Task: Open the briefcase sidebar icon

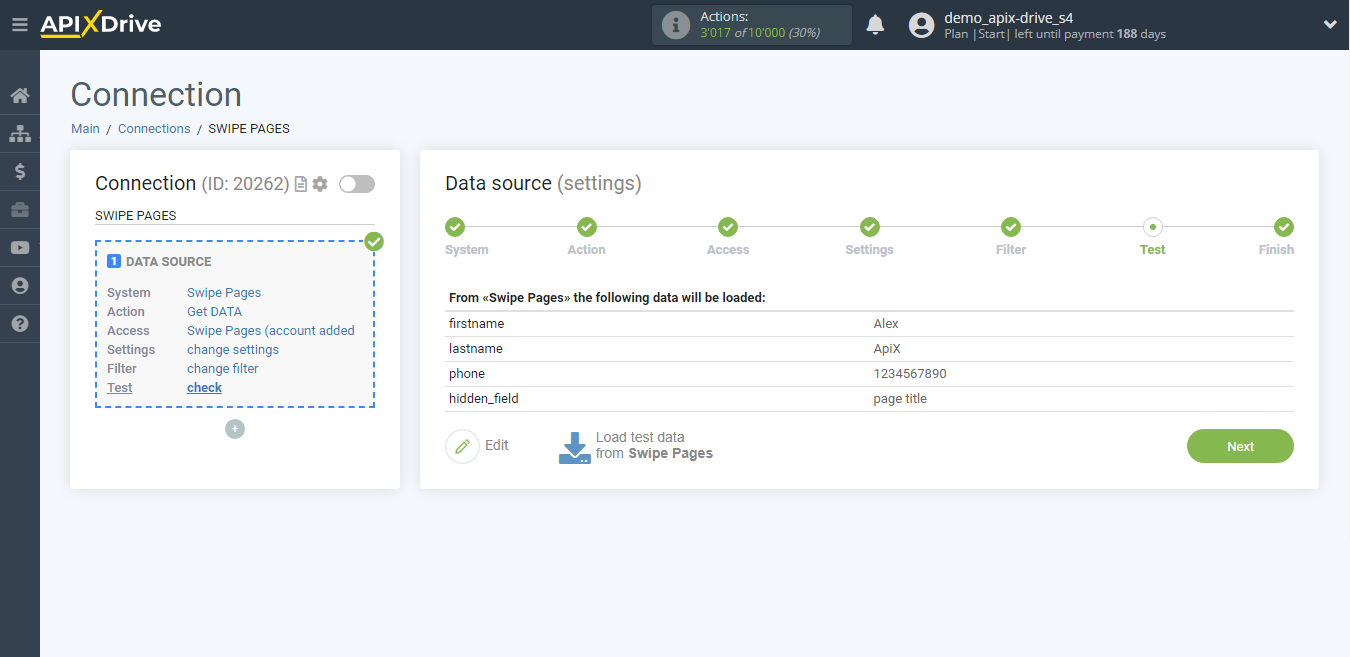Action: click(20, 210)
